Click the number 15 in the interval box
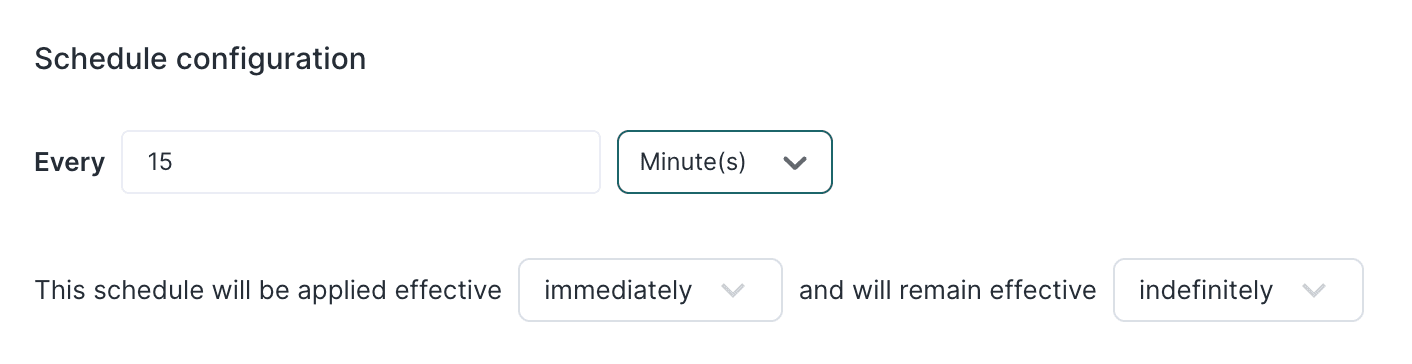Viewport: 1412px width, 364px height. 160,162
